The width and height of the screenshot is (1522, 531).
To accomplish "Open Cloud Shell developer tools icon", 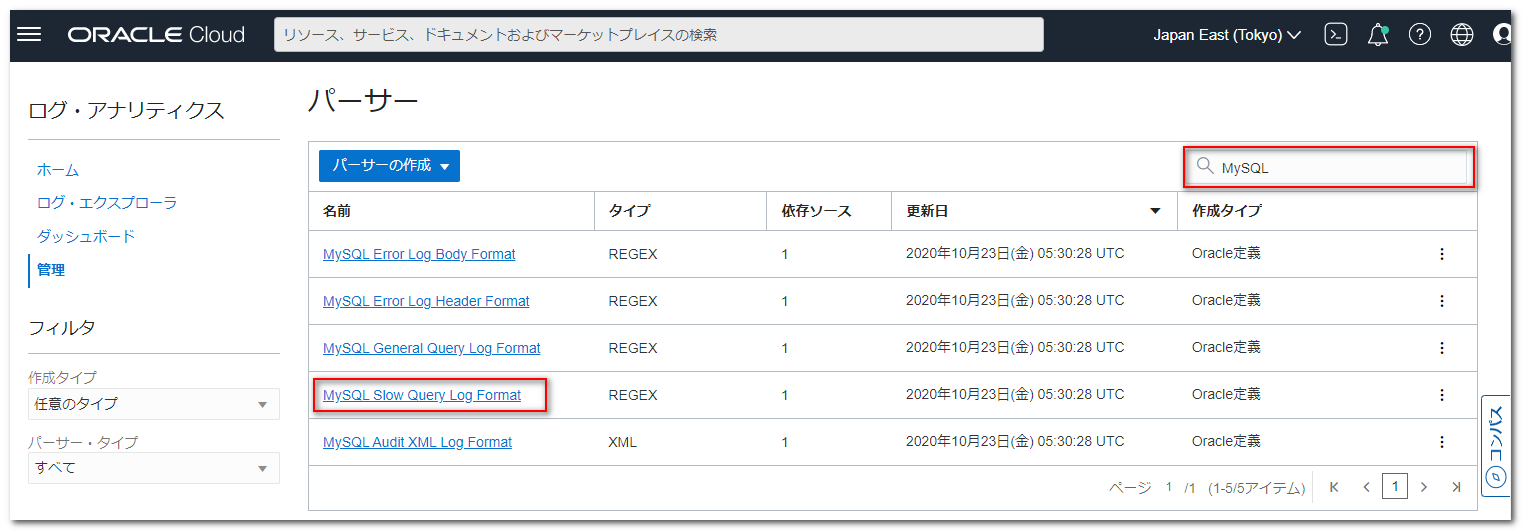I will click(1335, 34).
